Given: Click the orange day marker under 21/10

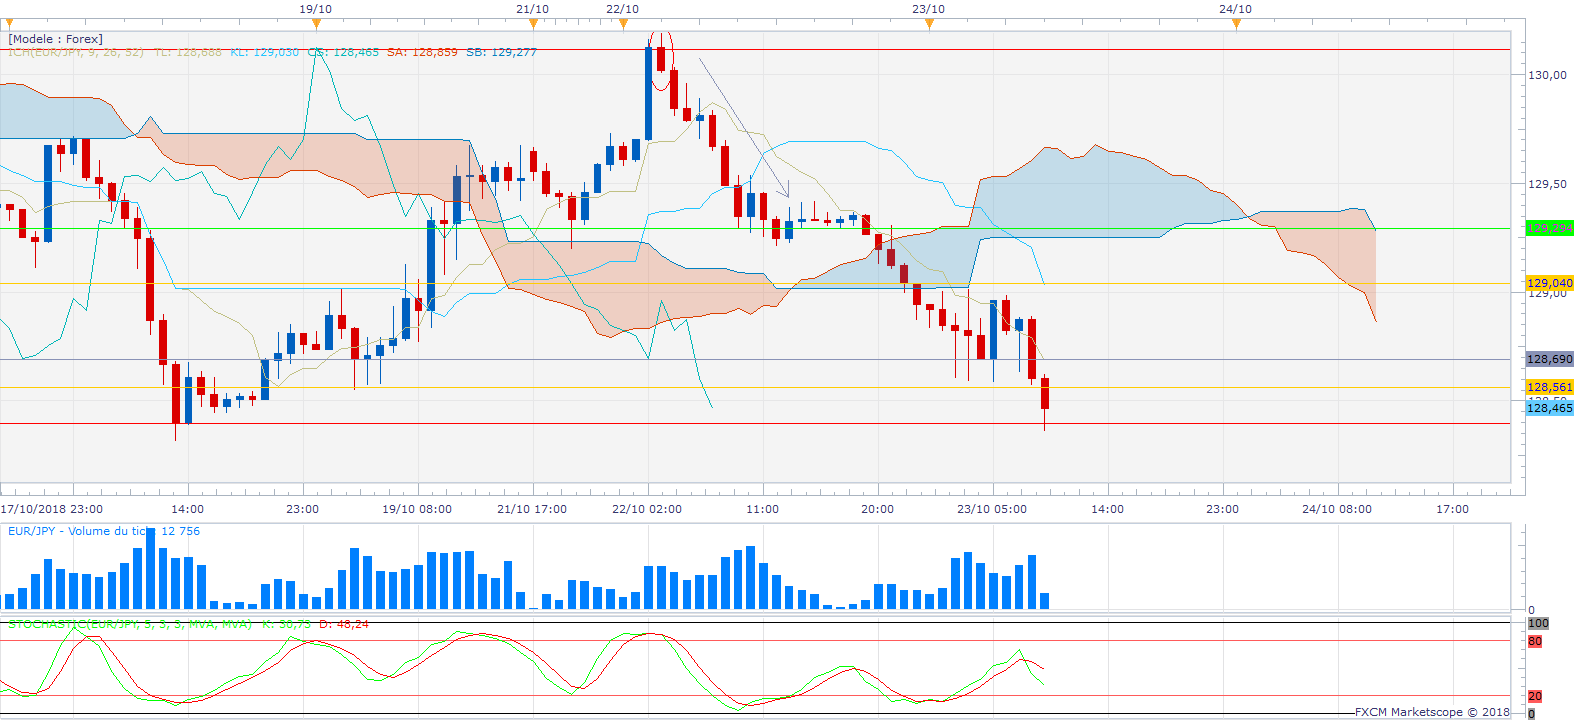Looking at the screenshot, I should [x=533, y=23].
